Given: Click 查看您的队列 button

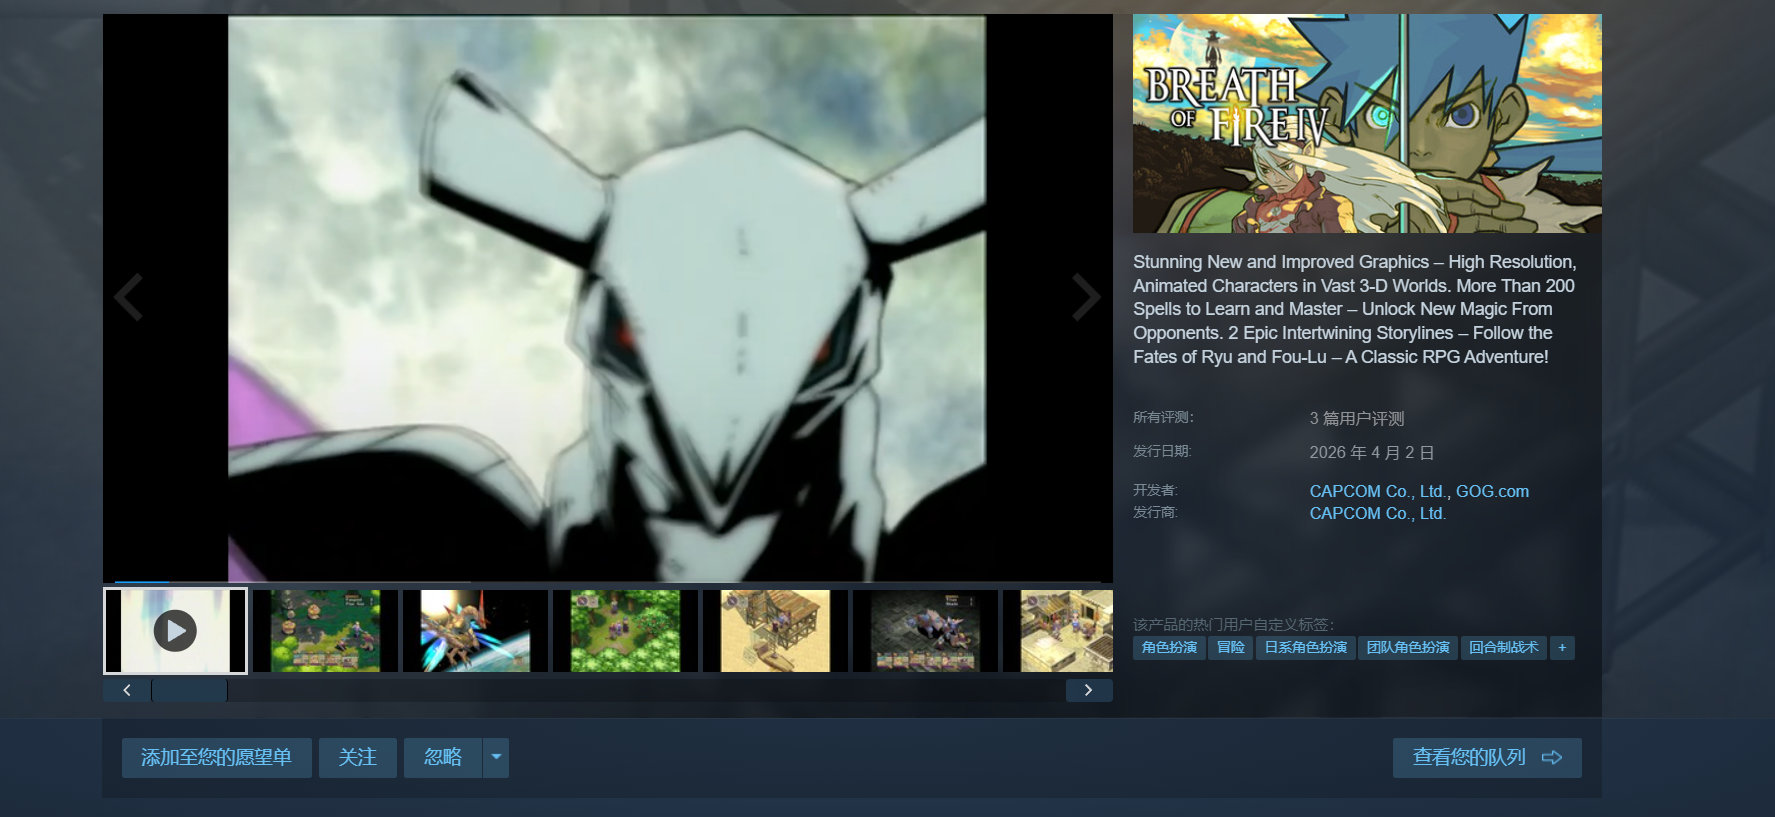Looking at the screenshot, I should pyautogui.click(x=1487, y=758).
